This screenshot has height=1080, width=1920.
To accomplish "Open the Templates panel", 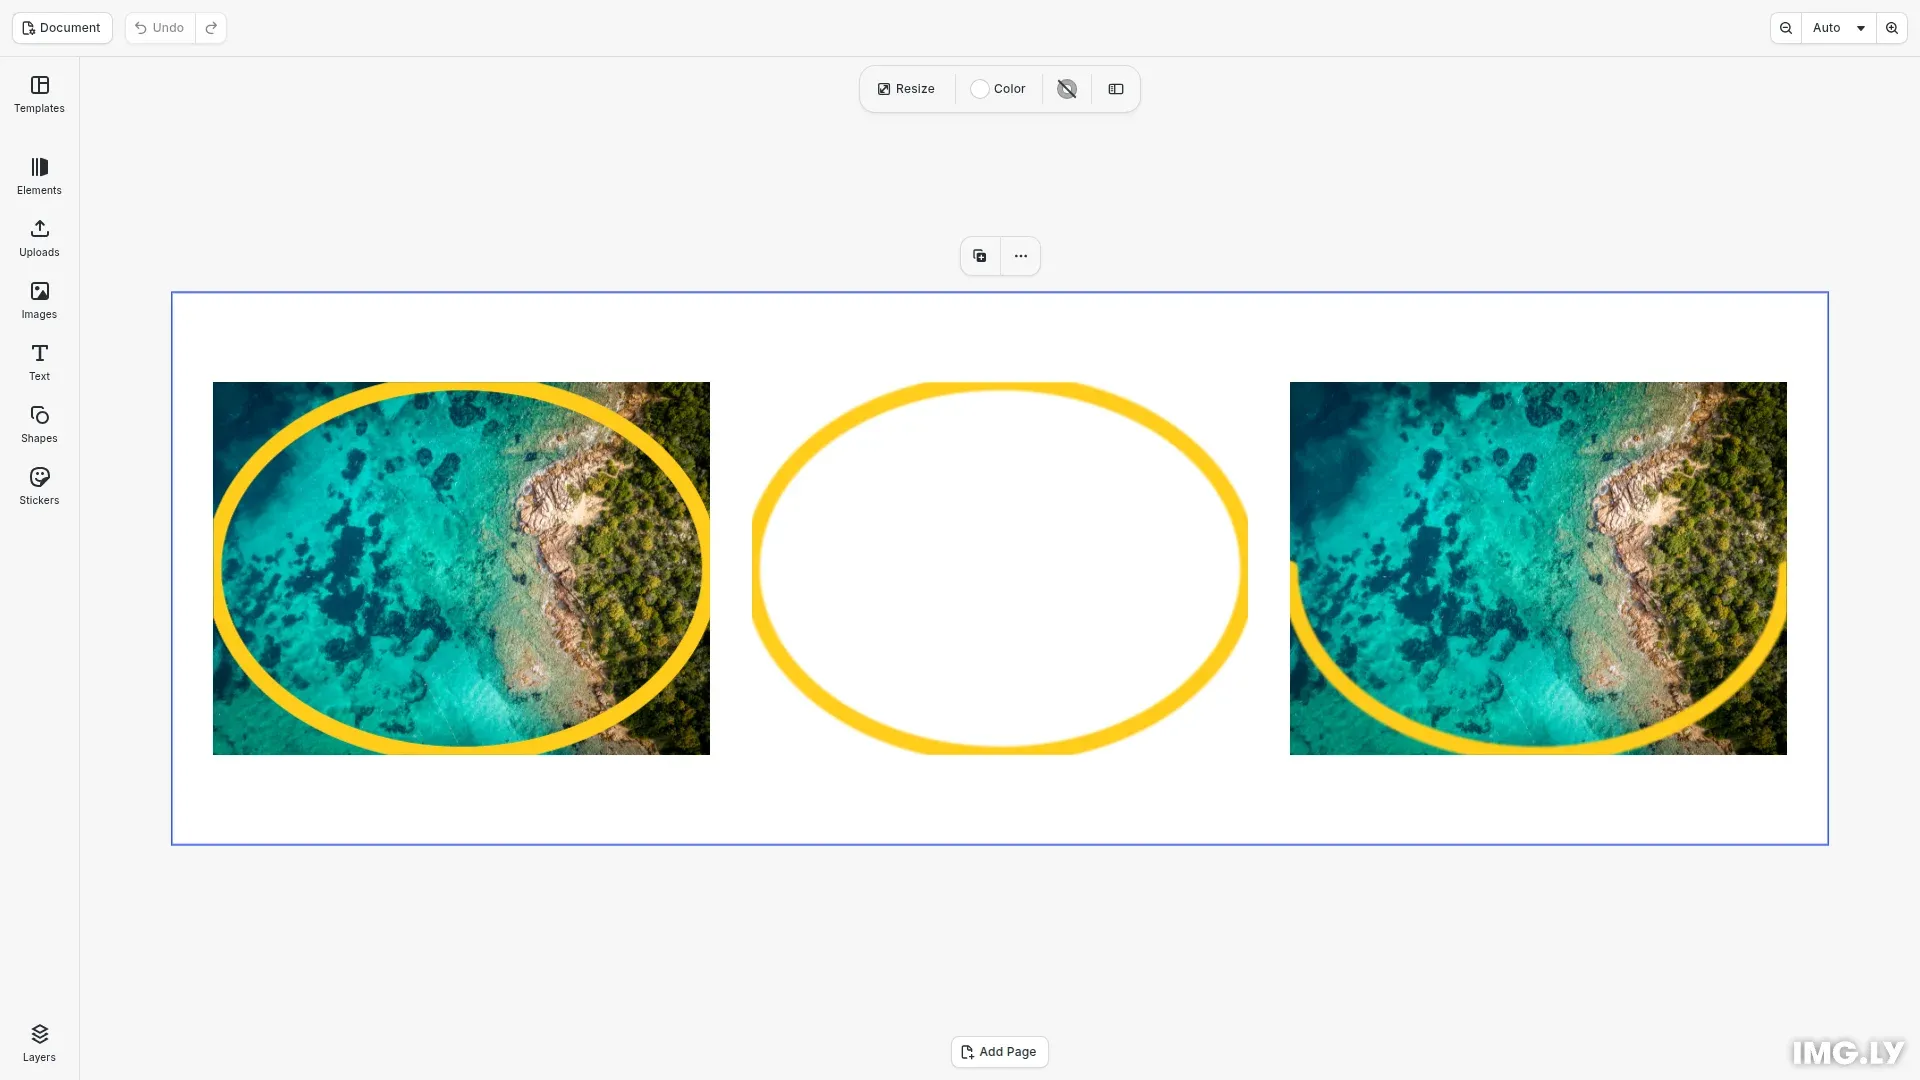I will [39, 95].
